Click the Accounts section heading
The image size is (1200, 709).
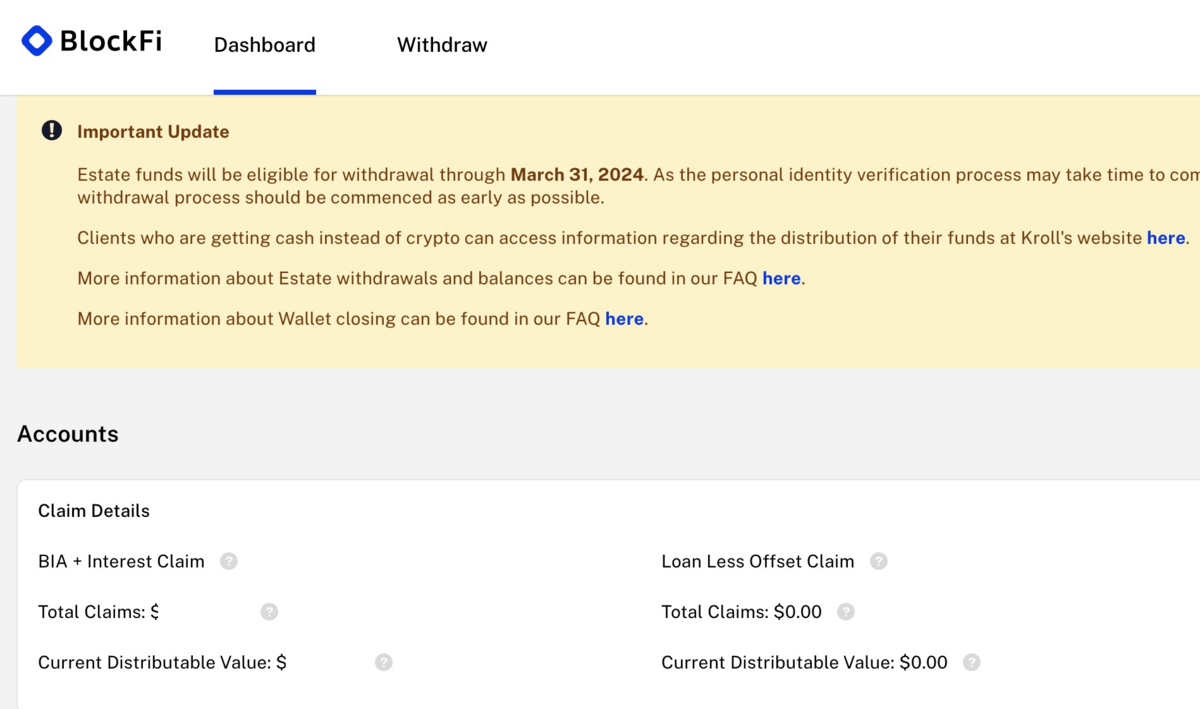pos(68,434)
